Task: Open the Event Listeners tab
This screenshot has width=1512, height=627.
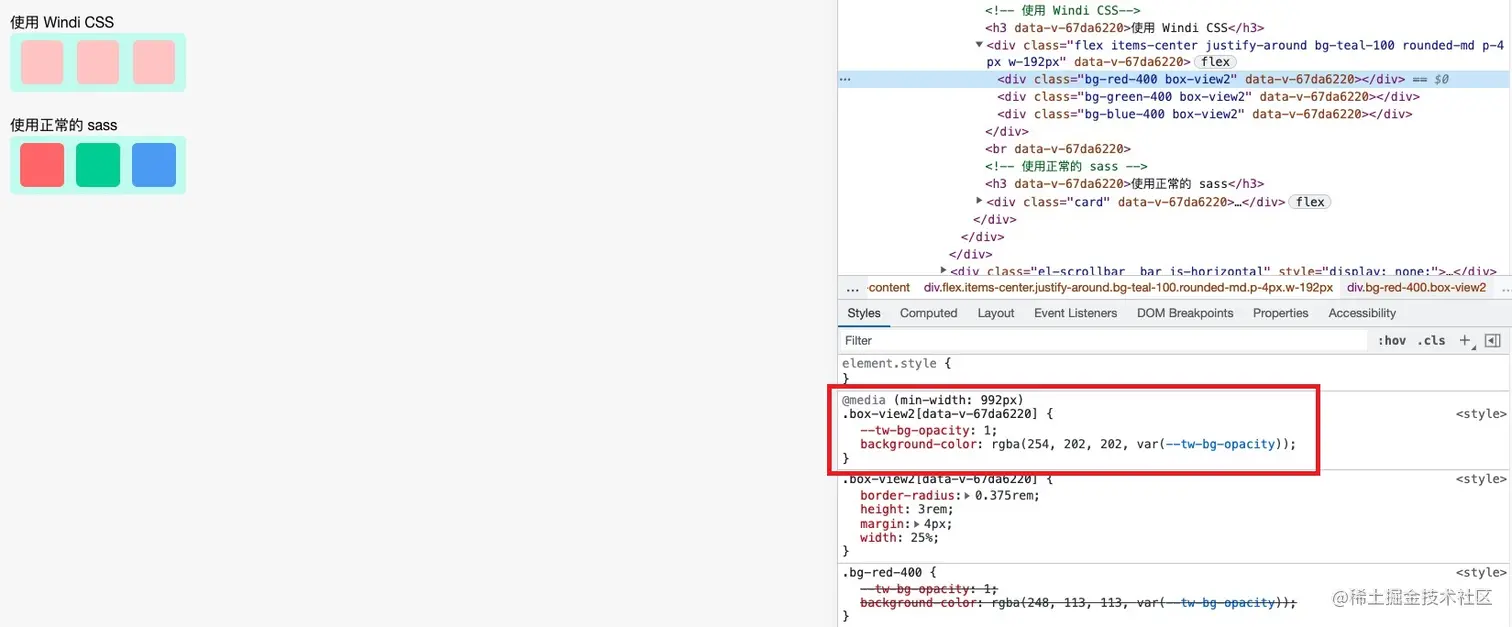Action: point(1075,313)
